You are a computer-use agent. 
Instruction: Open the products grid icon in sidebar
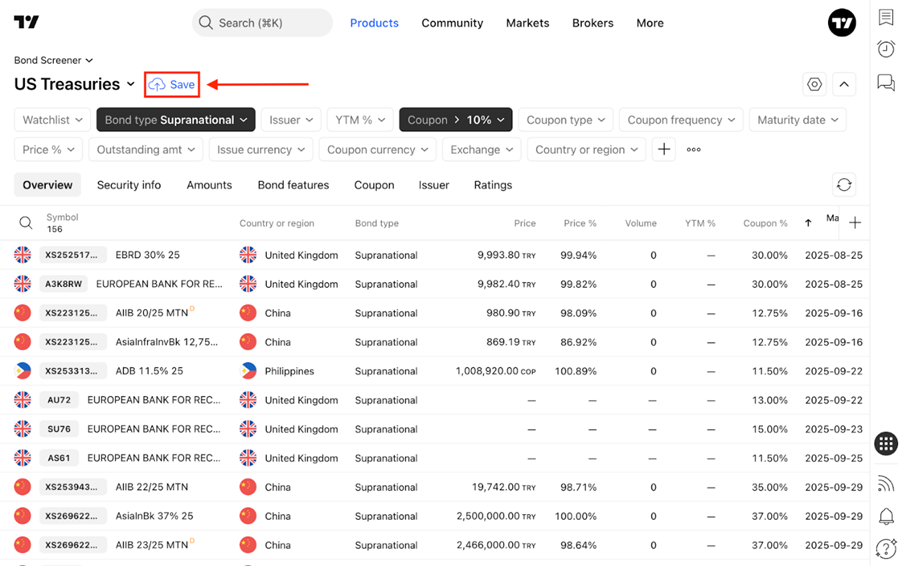[x=886, y=443]
